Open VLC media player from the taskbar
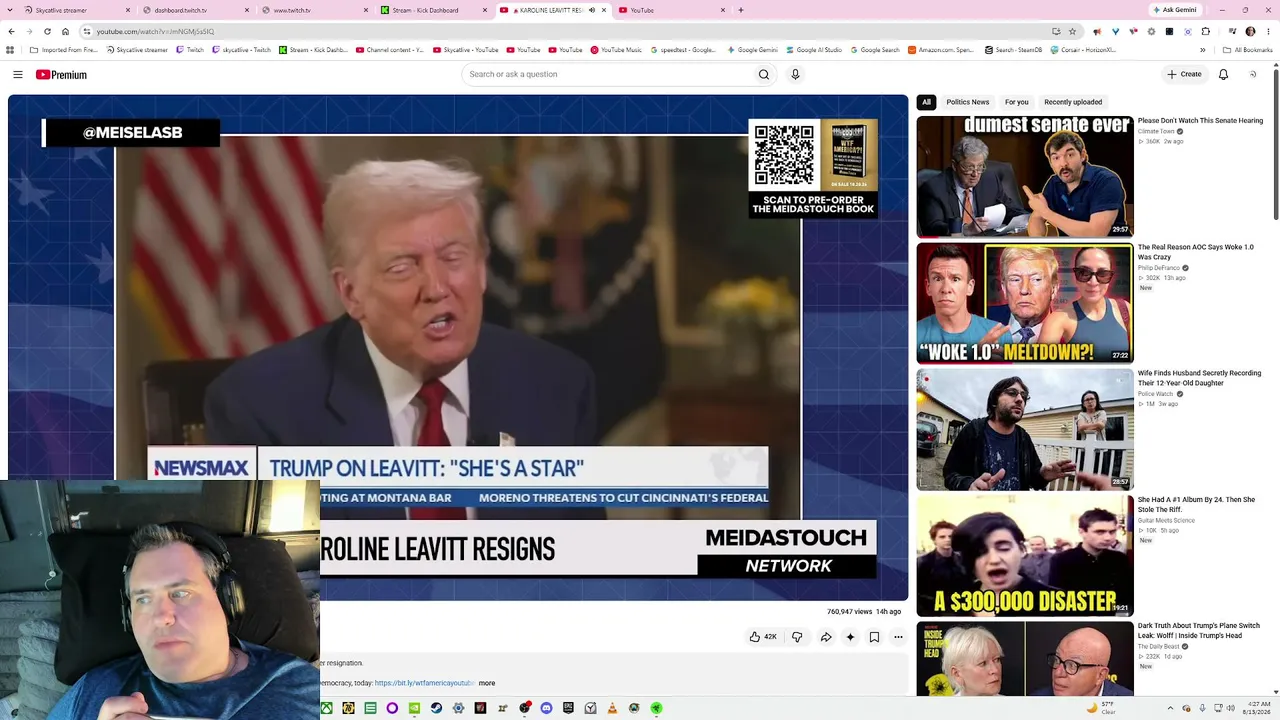This screenshot has height=720, width=1280. coord(612,708)
